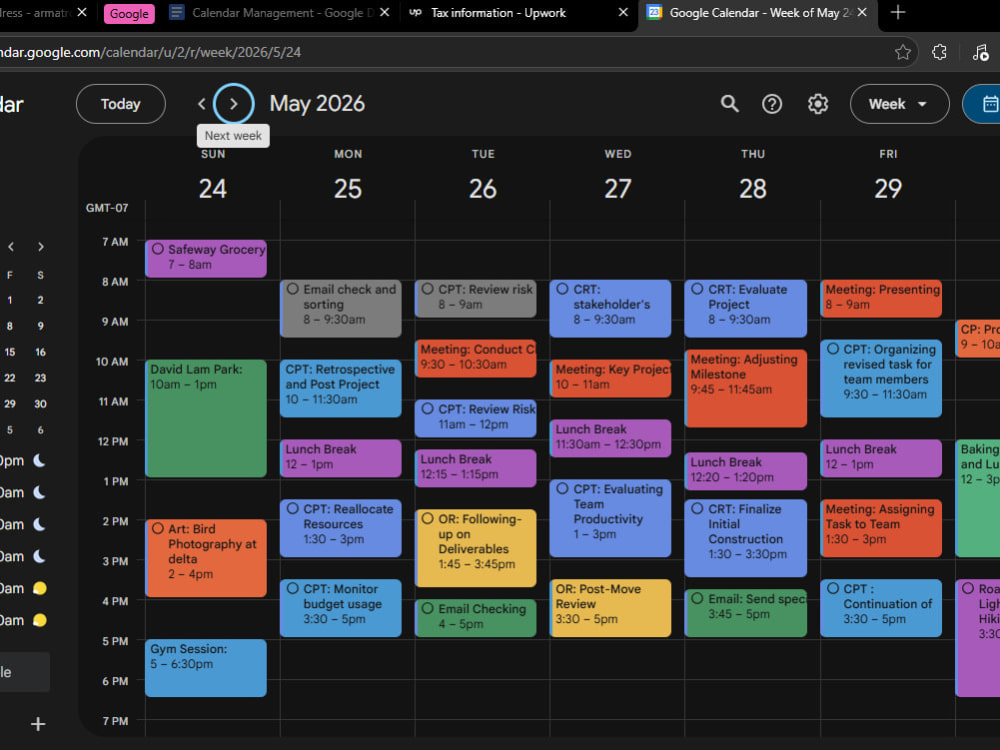Open Tuesday Lunch Break 12:15 event
This screenshot has height=750, width=1000.
[476, 468]
